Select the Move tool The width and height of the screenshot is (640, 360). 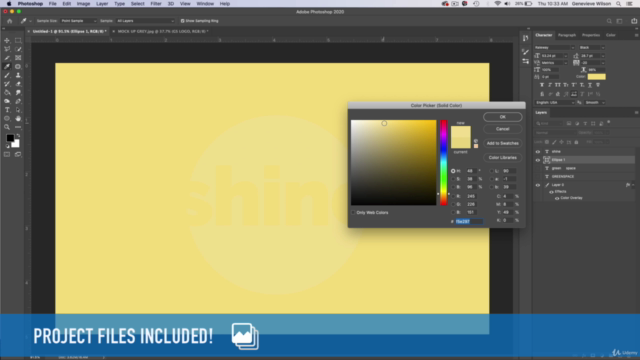[x=7, y=40]
